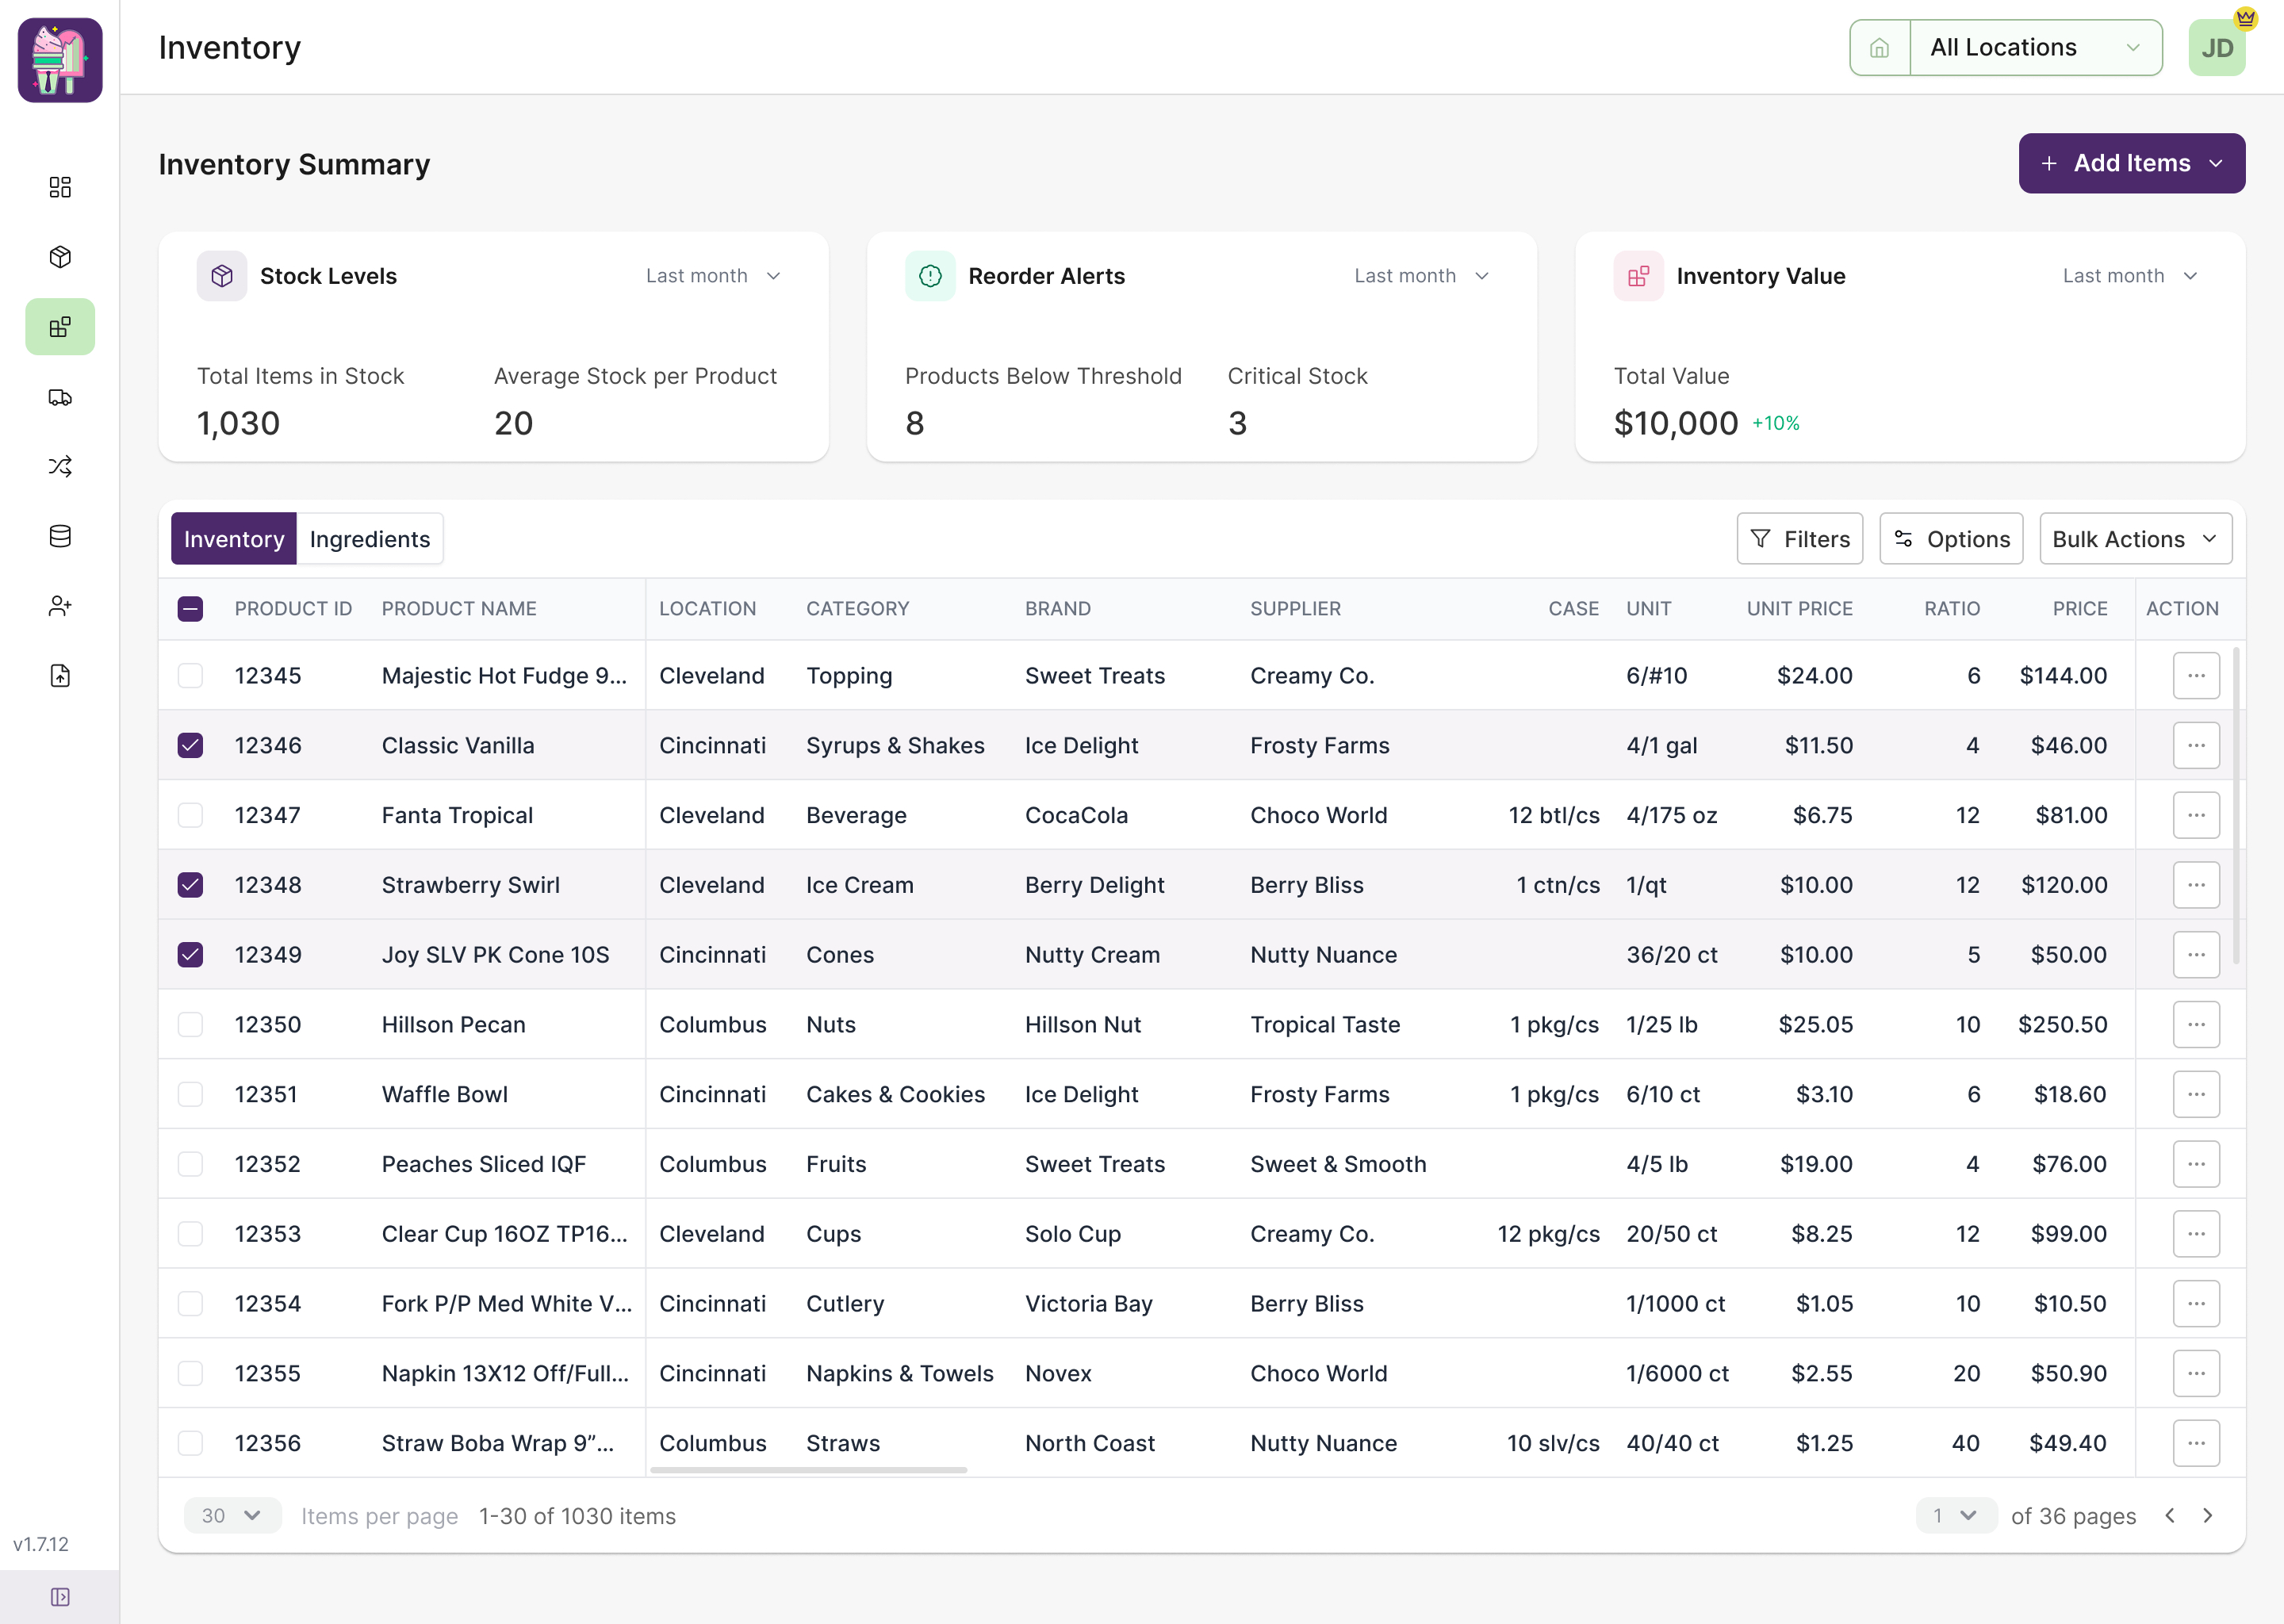Image resolution: width=2284 pixels, height=1624 pixels.
Task: Click the Inventory Value card icon
Action: coord(1638,276)
